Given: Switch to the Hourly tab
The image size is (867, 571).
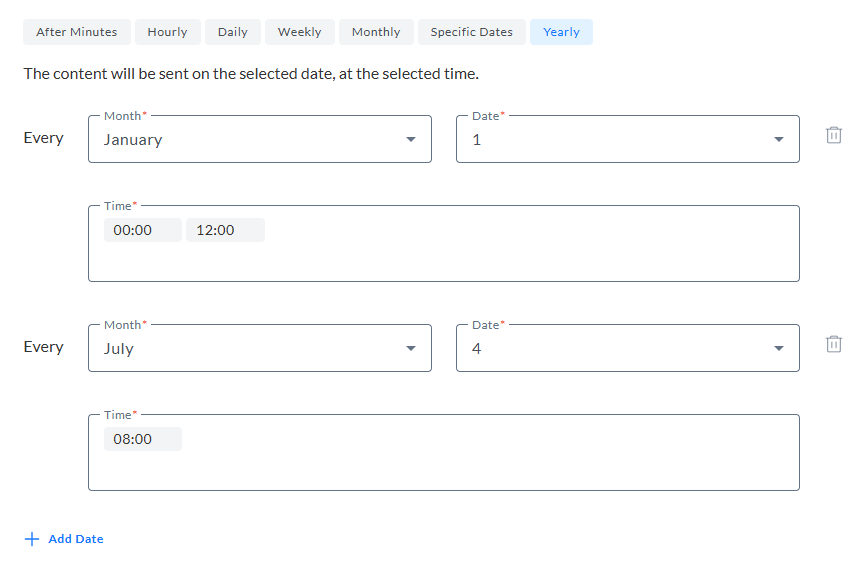Looking at the screenshot, I should (167, 32).
